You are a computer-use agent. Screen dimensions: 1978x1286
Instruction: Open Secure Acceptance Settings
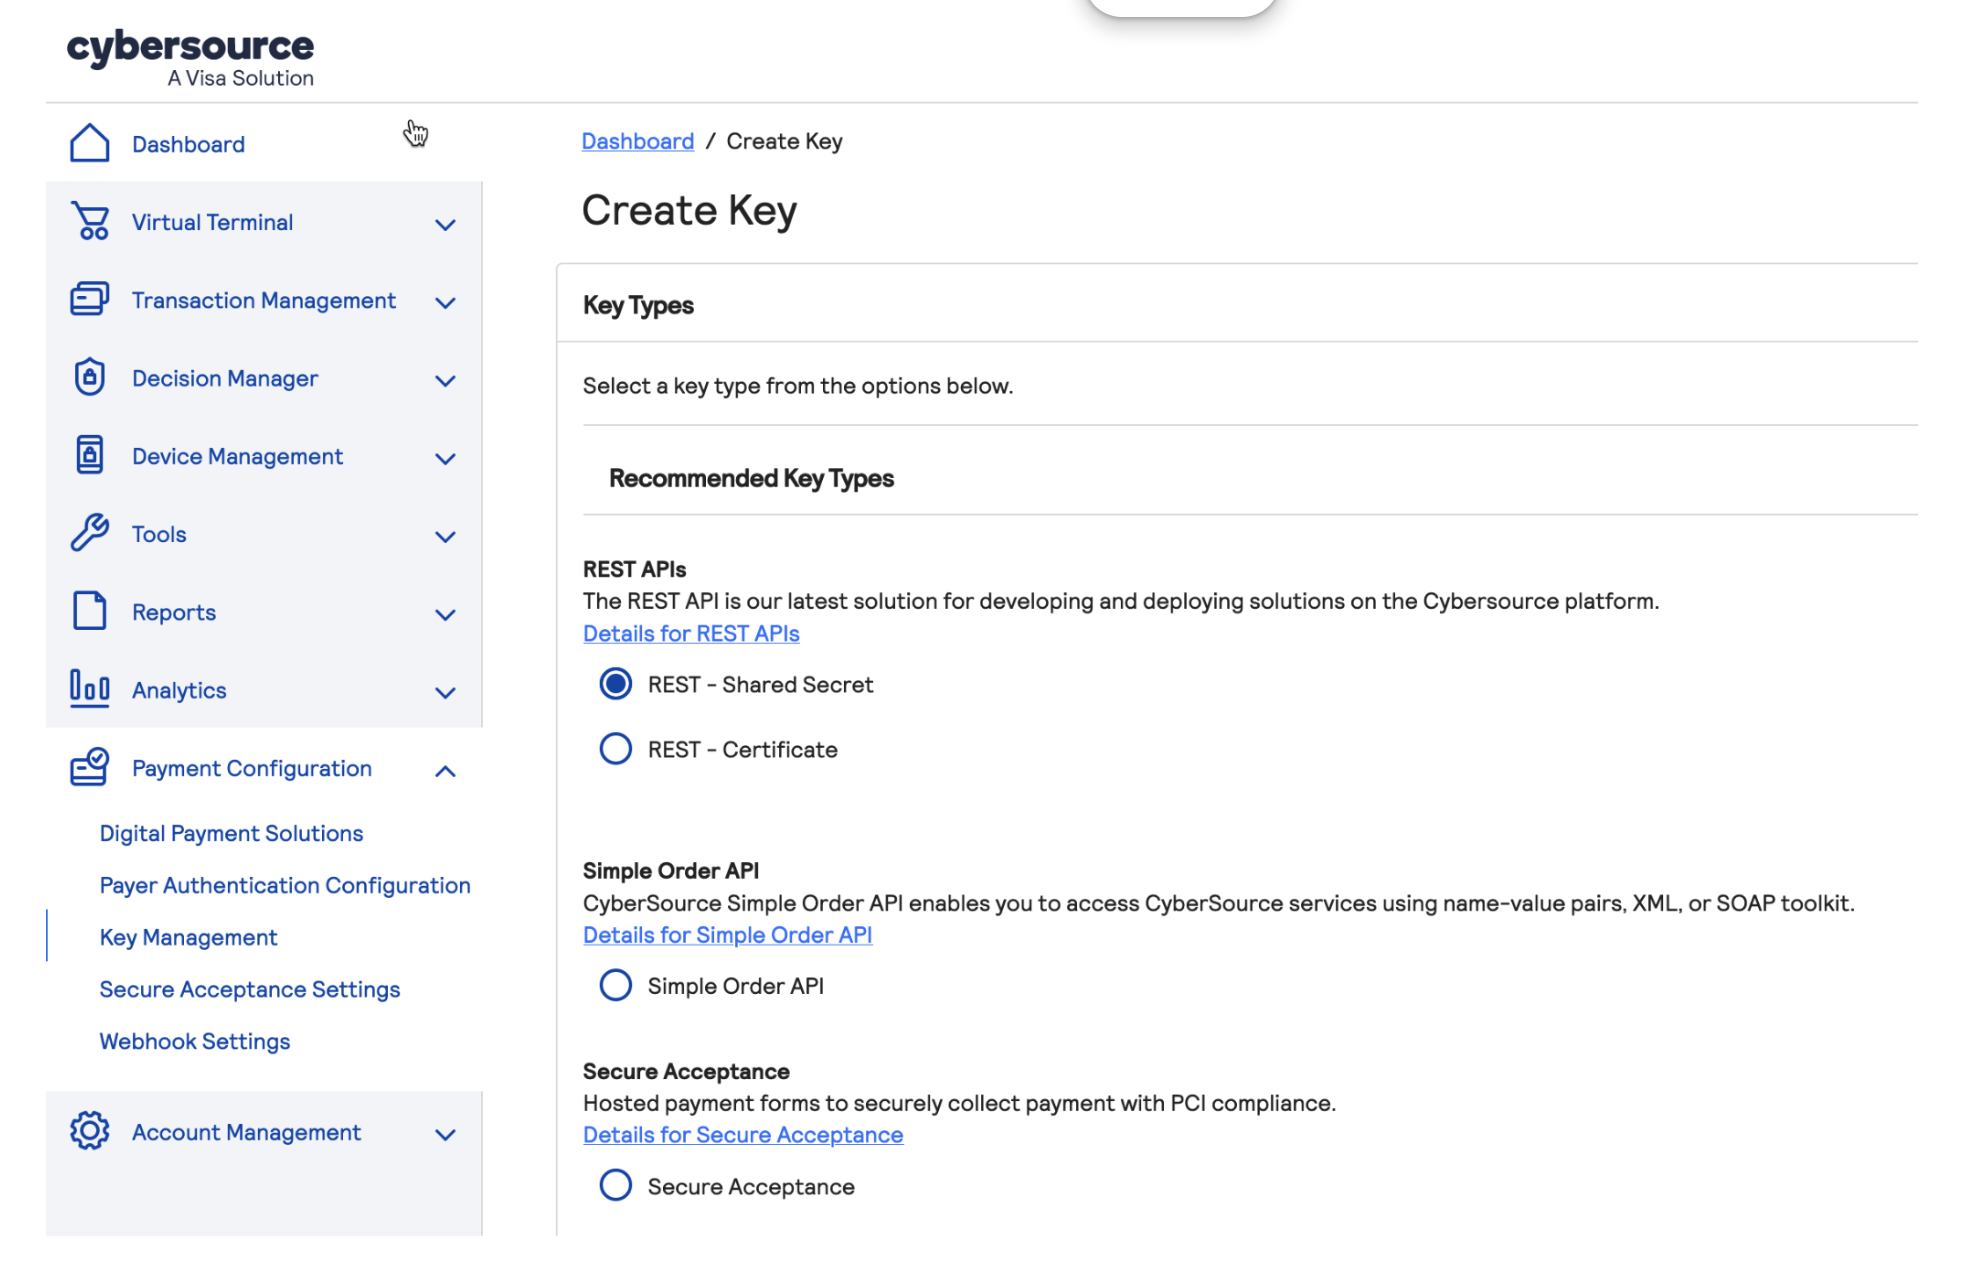pos(250,989)
